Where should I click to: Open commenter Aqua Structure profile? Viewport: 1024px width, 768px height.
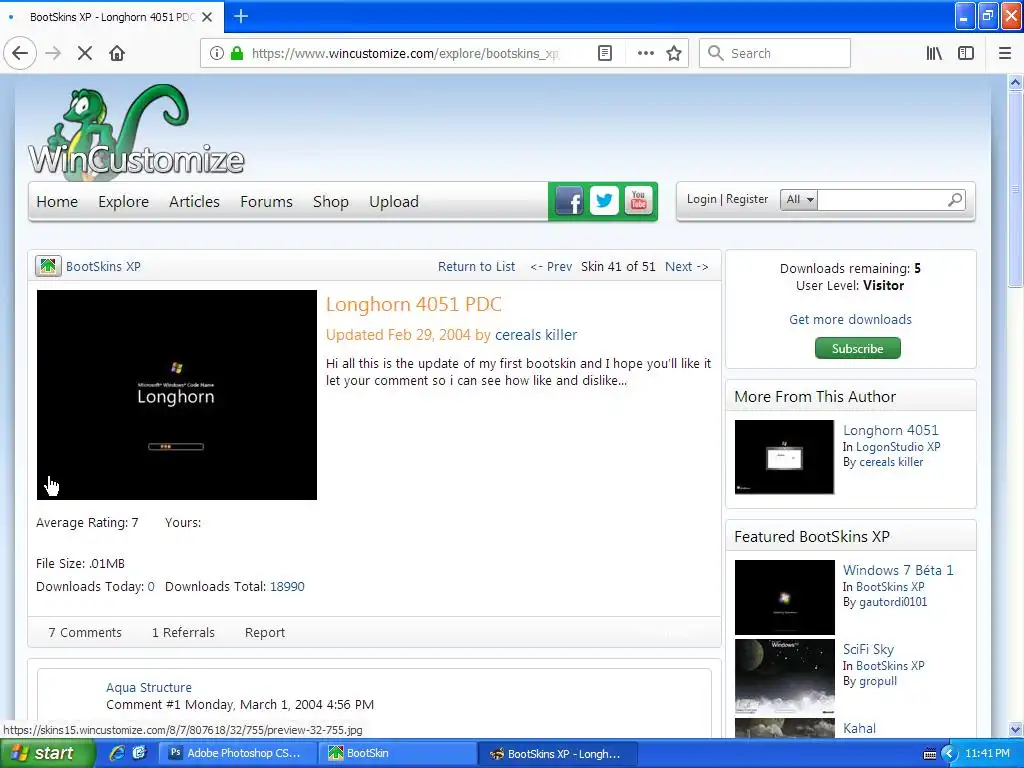(149, 687)
